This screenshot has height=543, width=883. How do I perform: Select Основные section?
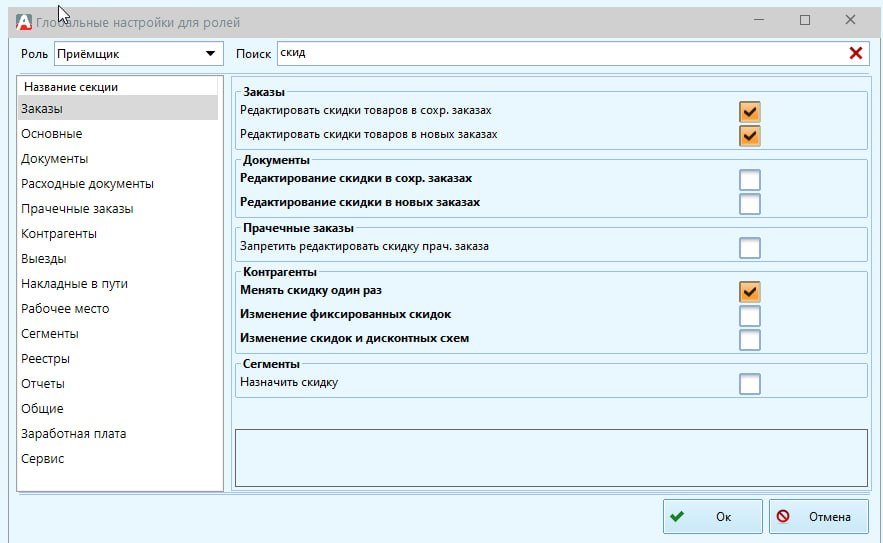(x=118, y=133)
